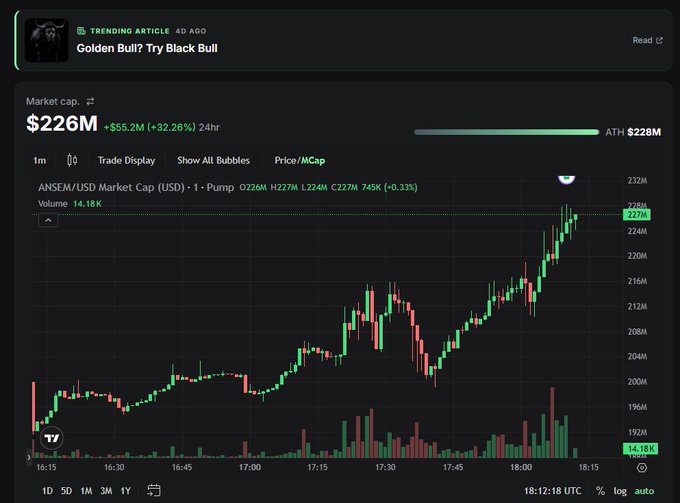Open the Black Bull article thumbnail

46,40
